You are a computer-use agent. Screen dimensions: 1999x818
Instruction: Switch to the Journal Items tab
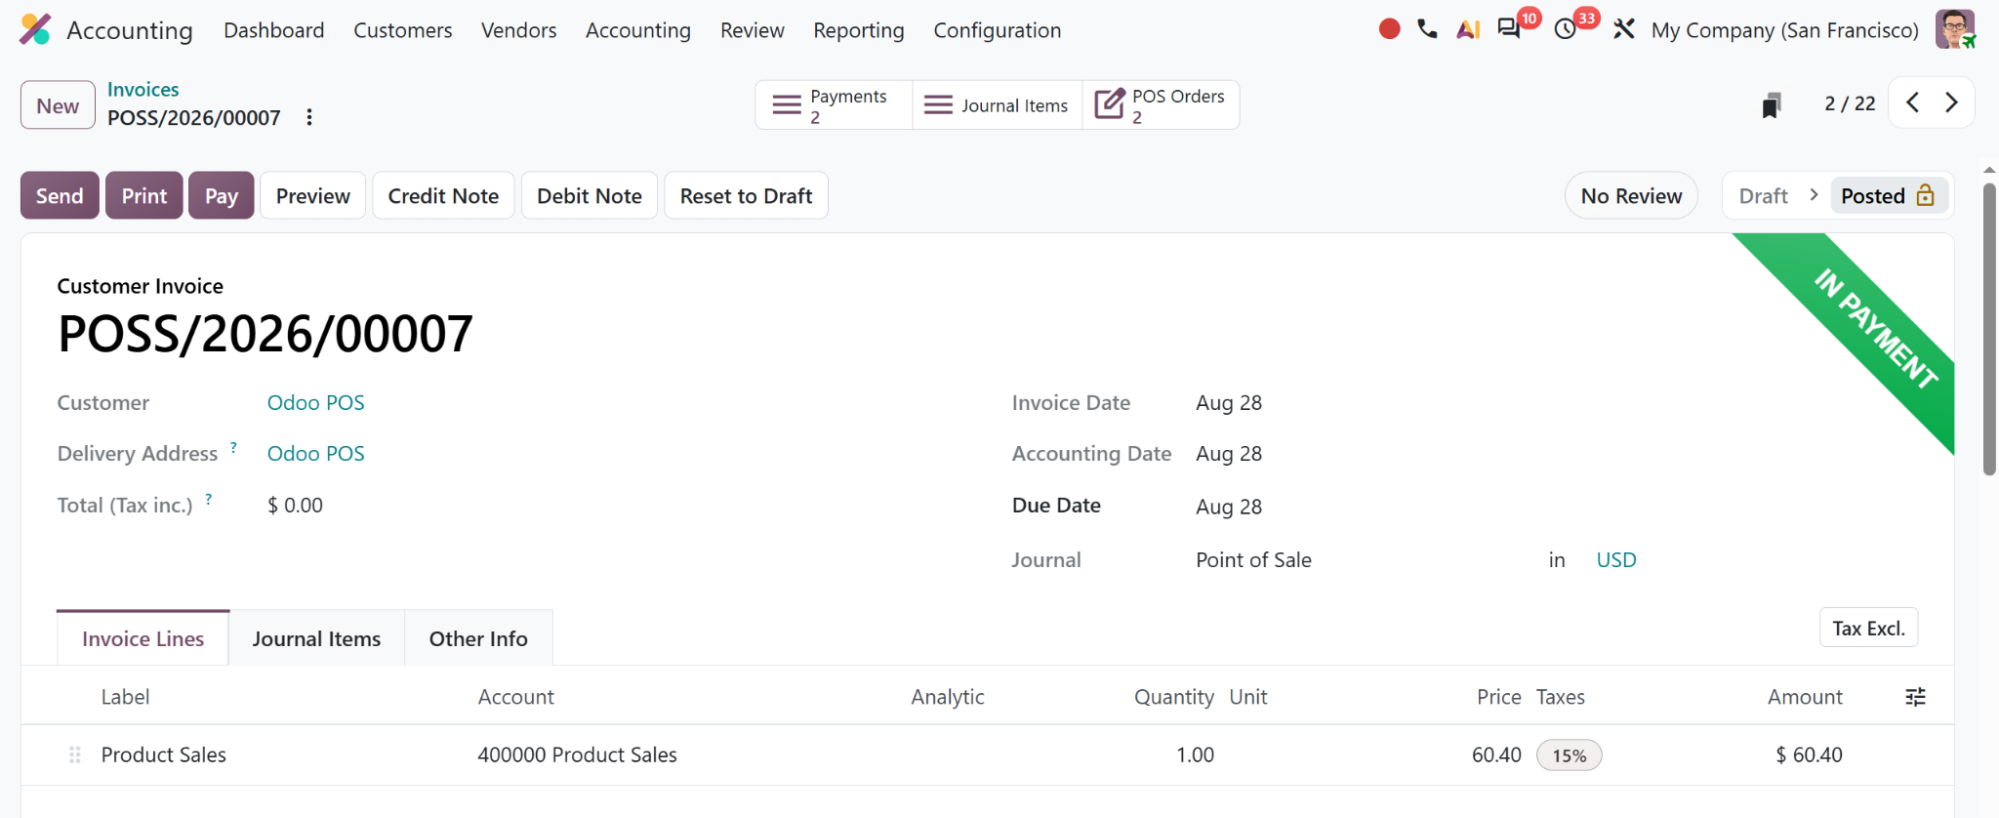[317, 638]
